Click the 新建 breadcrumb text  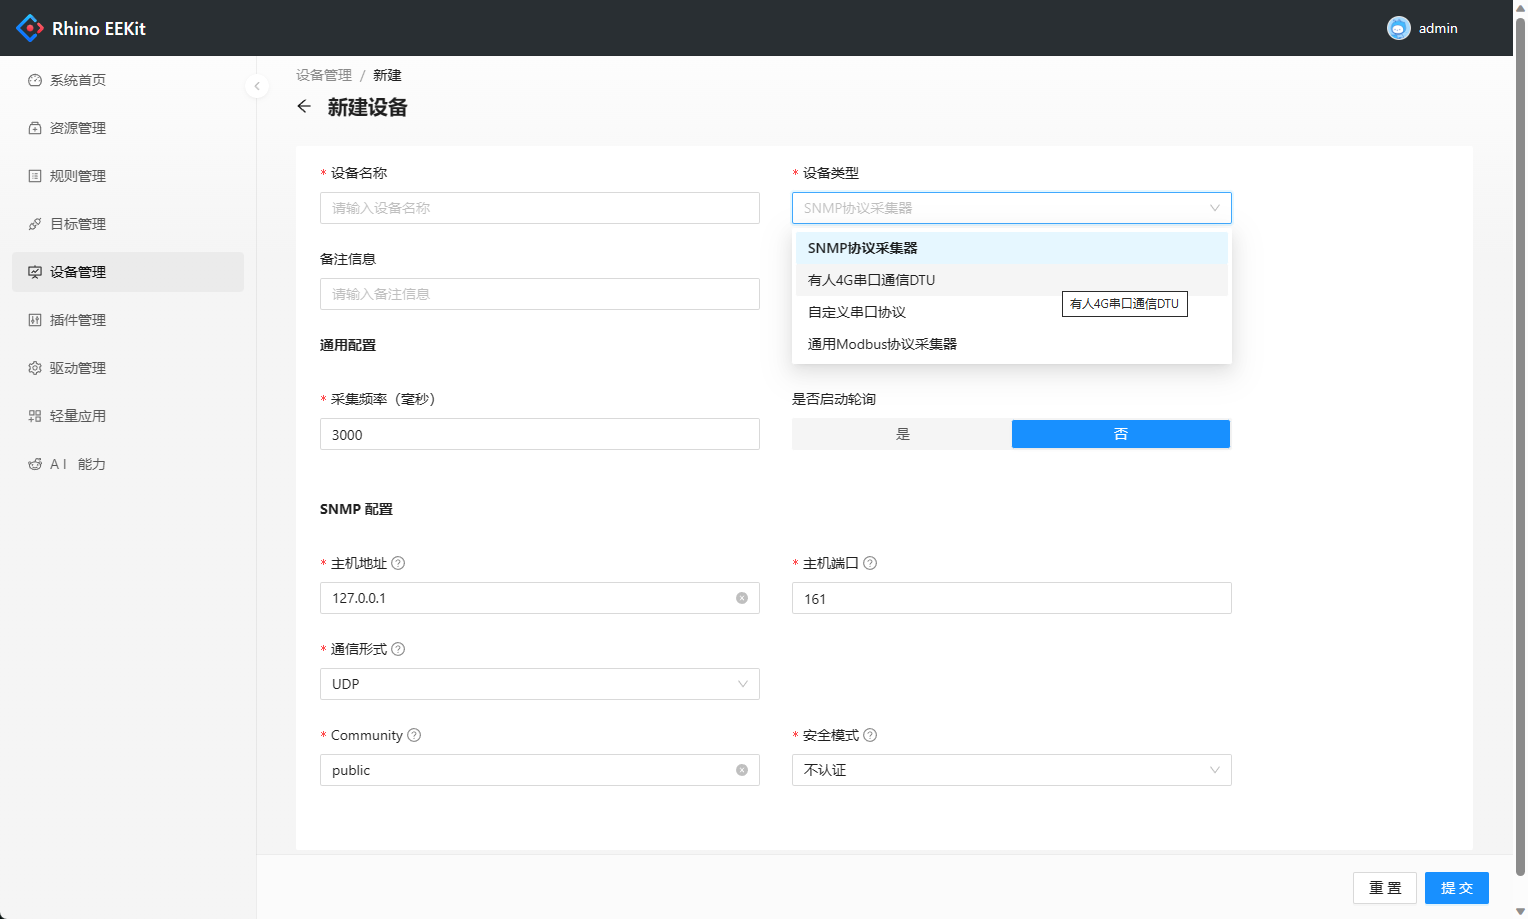point(387,75)
